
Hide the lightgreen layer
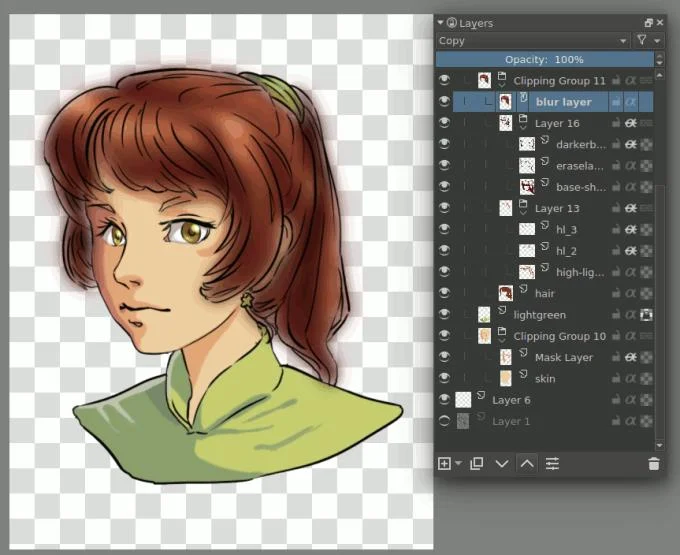pyautogui.click(x=445, y=315)
